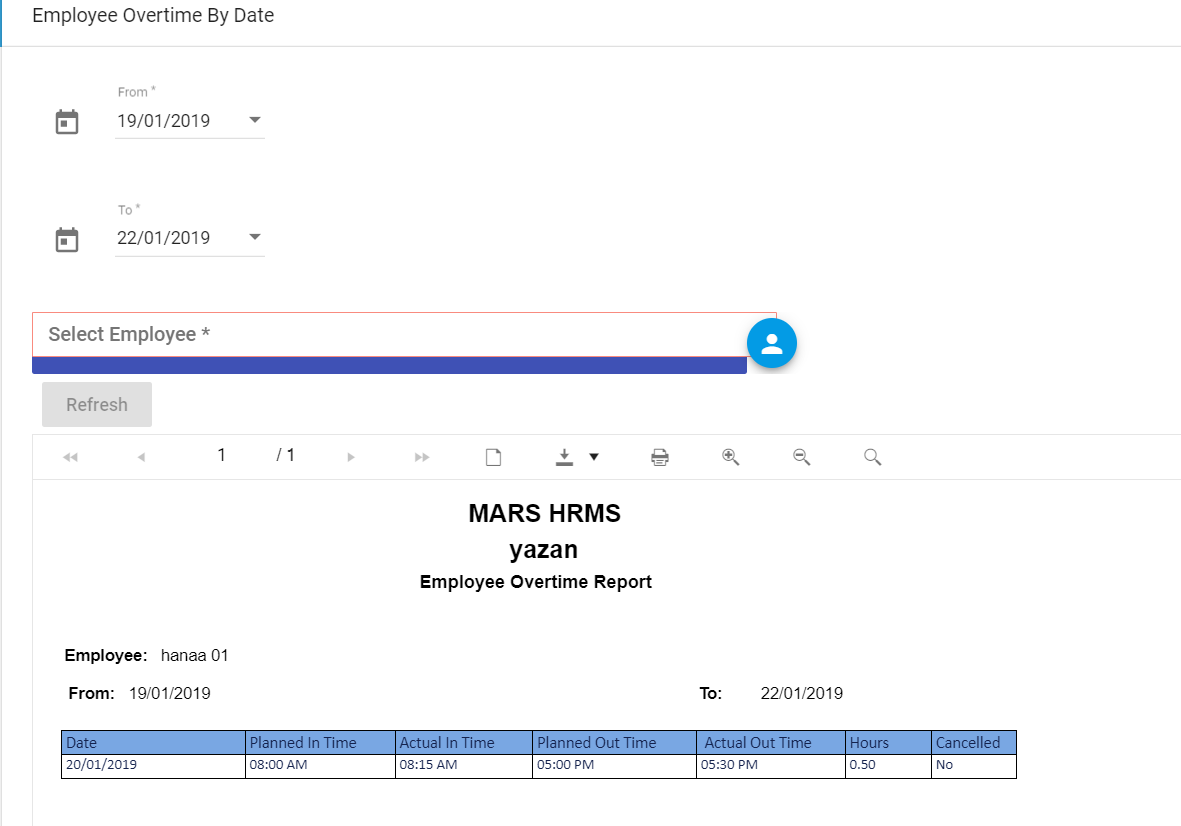Jump to last report page
The width and height of the screenshot is (1181, 826).
coord(422,457)
